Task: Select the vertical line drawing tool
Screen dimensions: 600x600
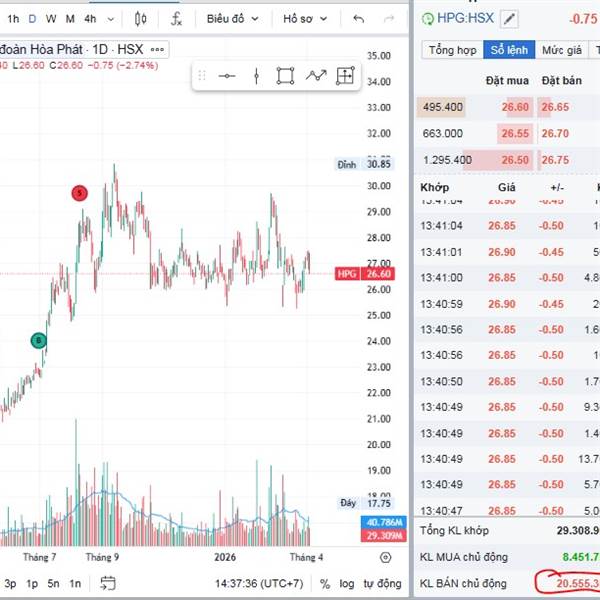Action: [256, 76]
